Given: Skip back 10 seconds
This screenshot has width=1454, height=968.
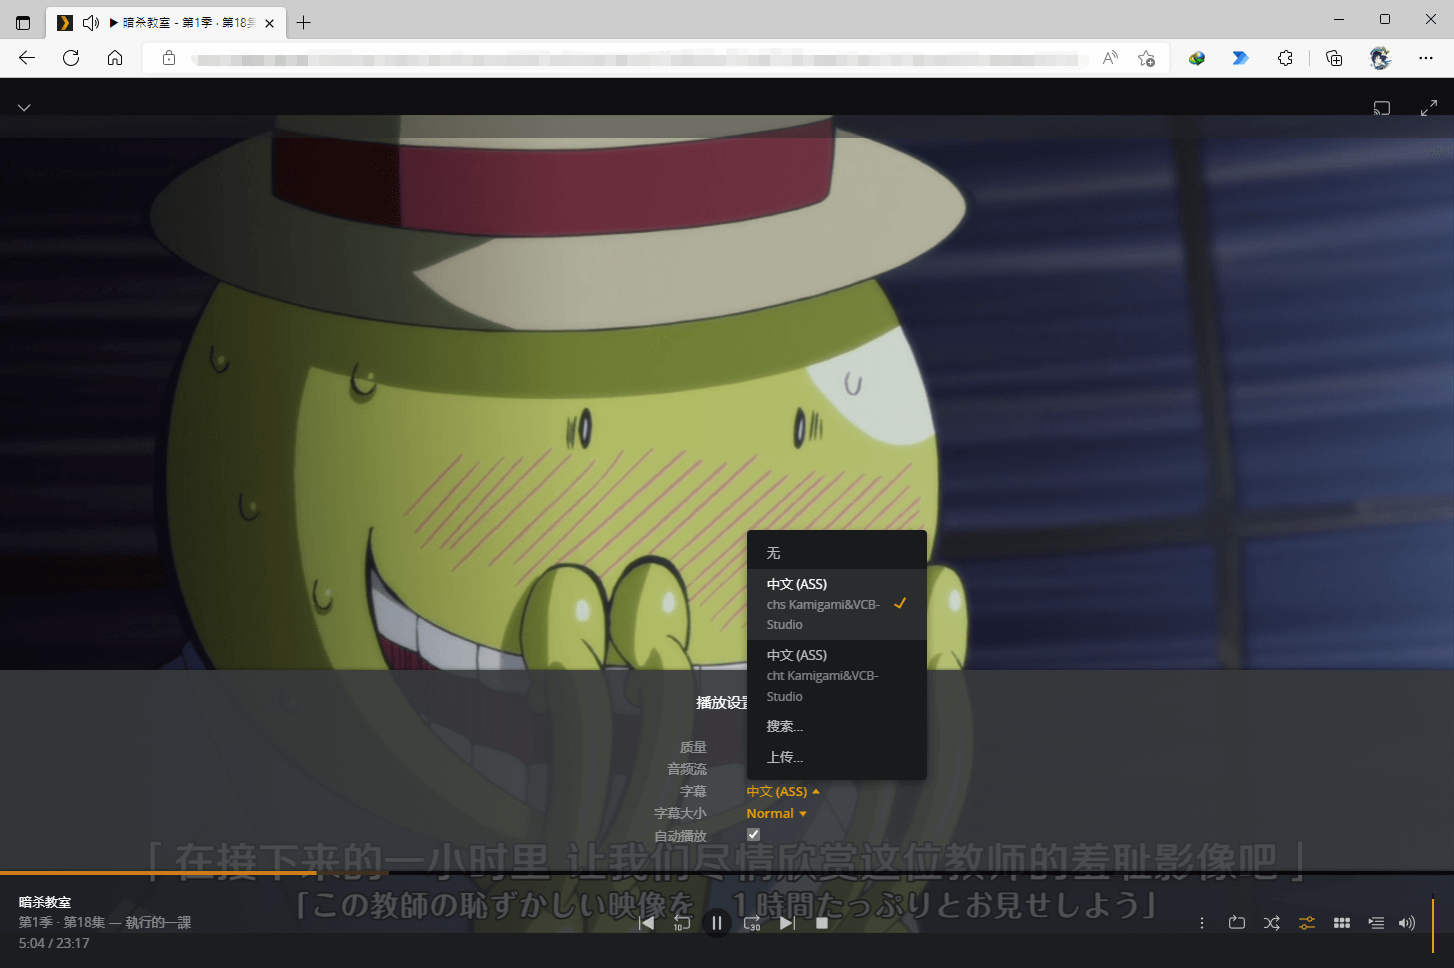Looking at the screenshot, I should point(681,922).
